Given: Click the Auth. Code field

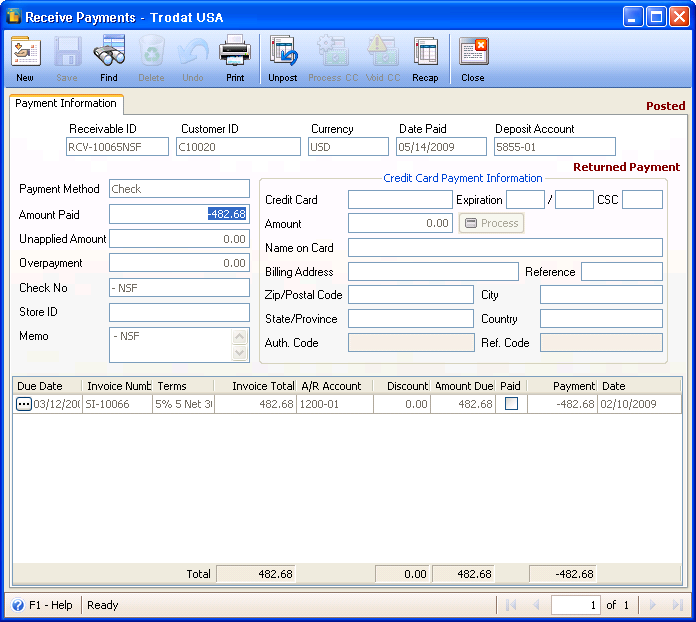Looking at the screenshot, I should click(x=411, y=343).
